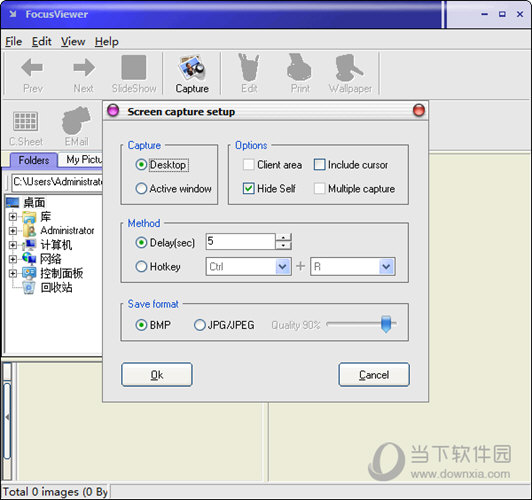Click the left panel vertical scrollbar
Viewport: 532px width, 500px height.
click(x=7, y=421)
